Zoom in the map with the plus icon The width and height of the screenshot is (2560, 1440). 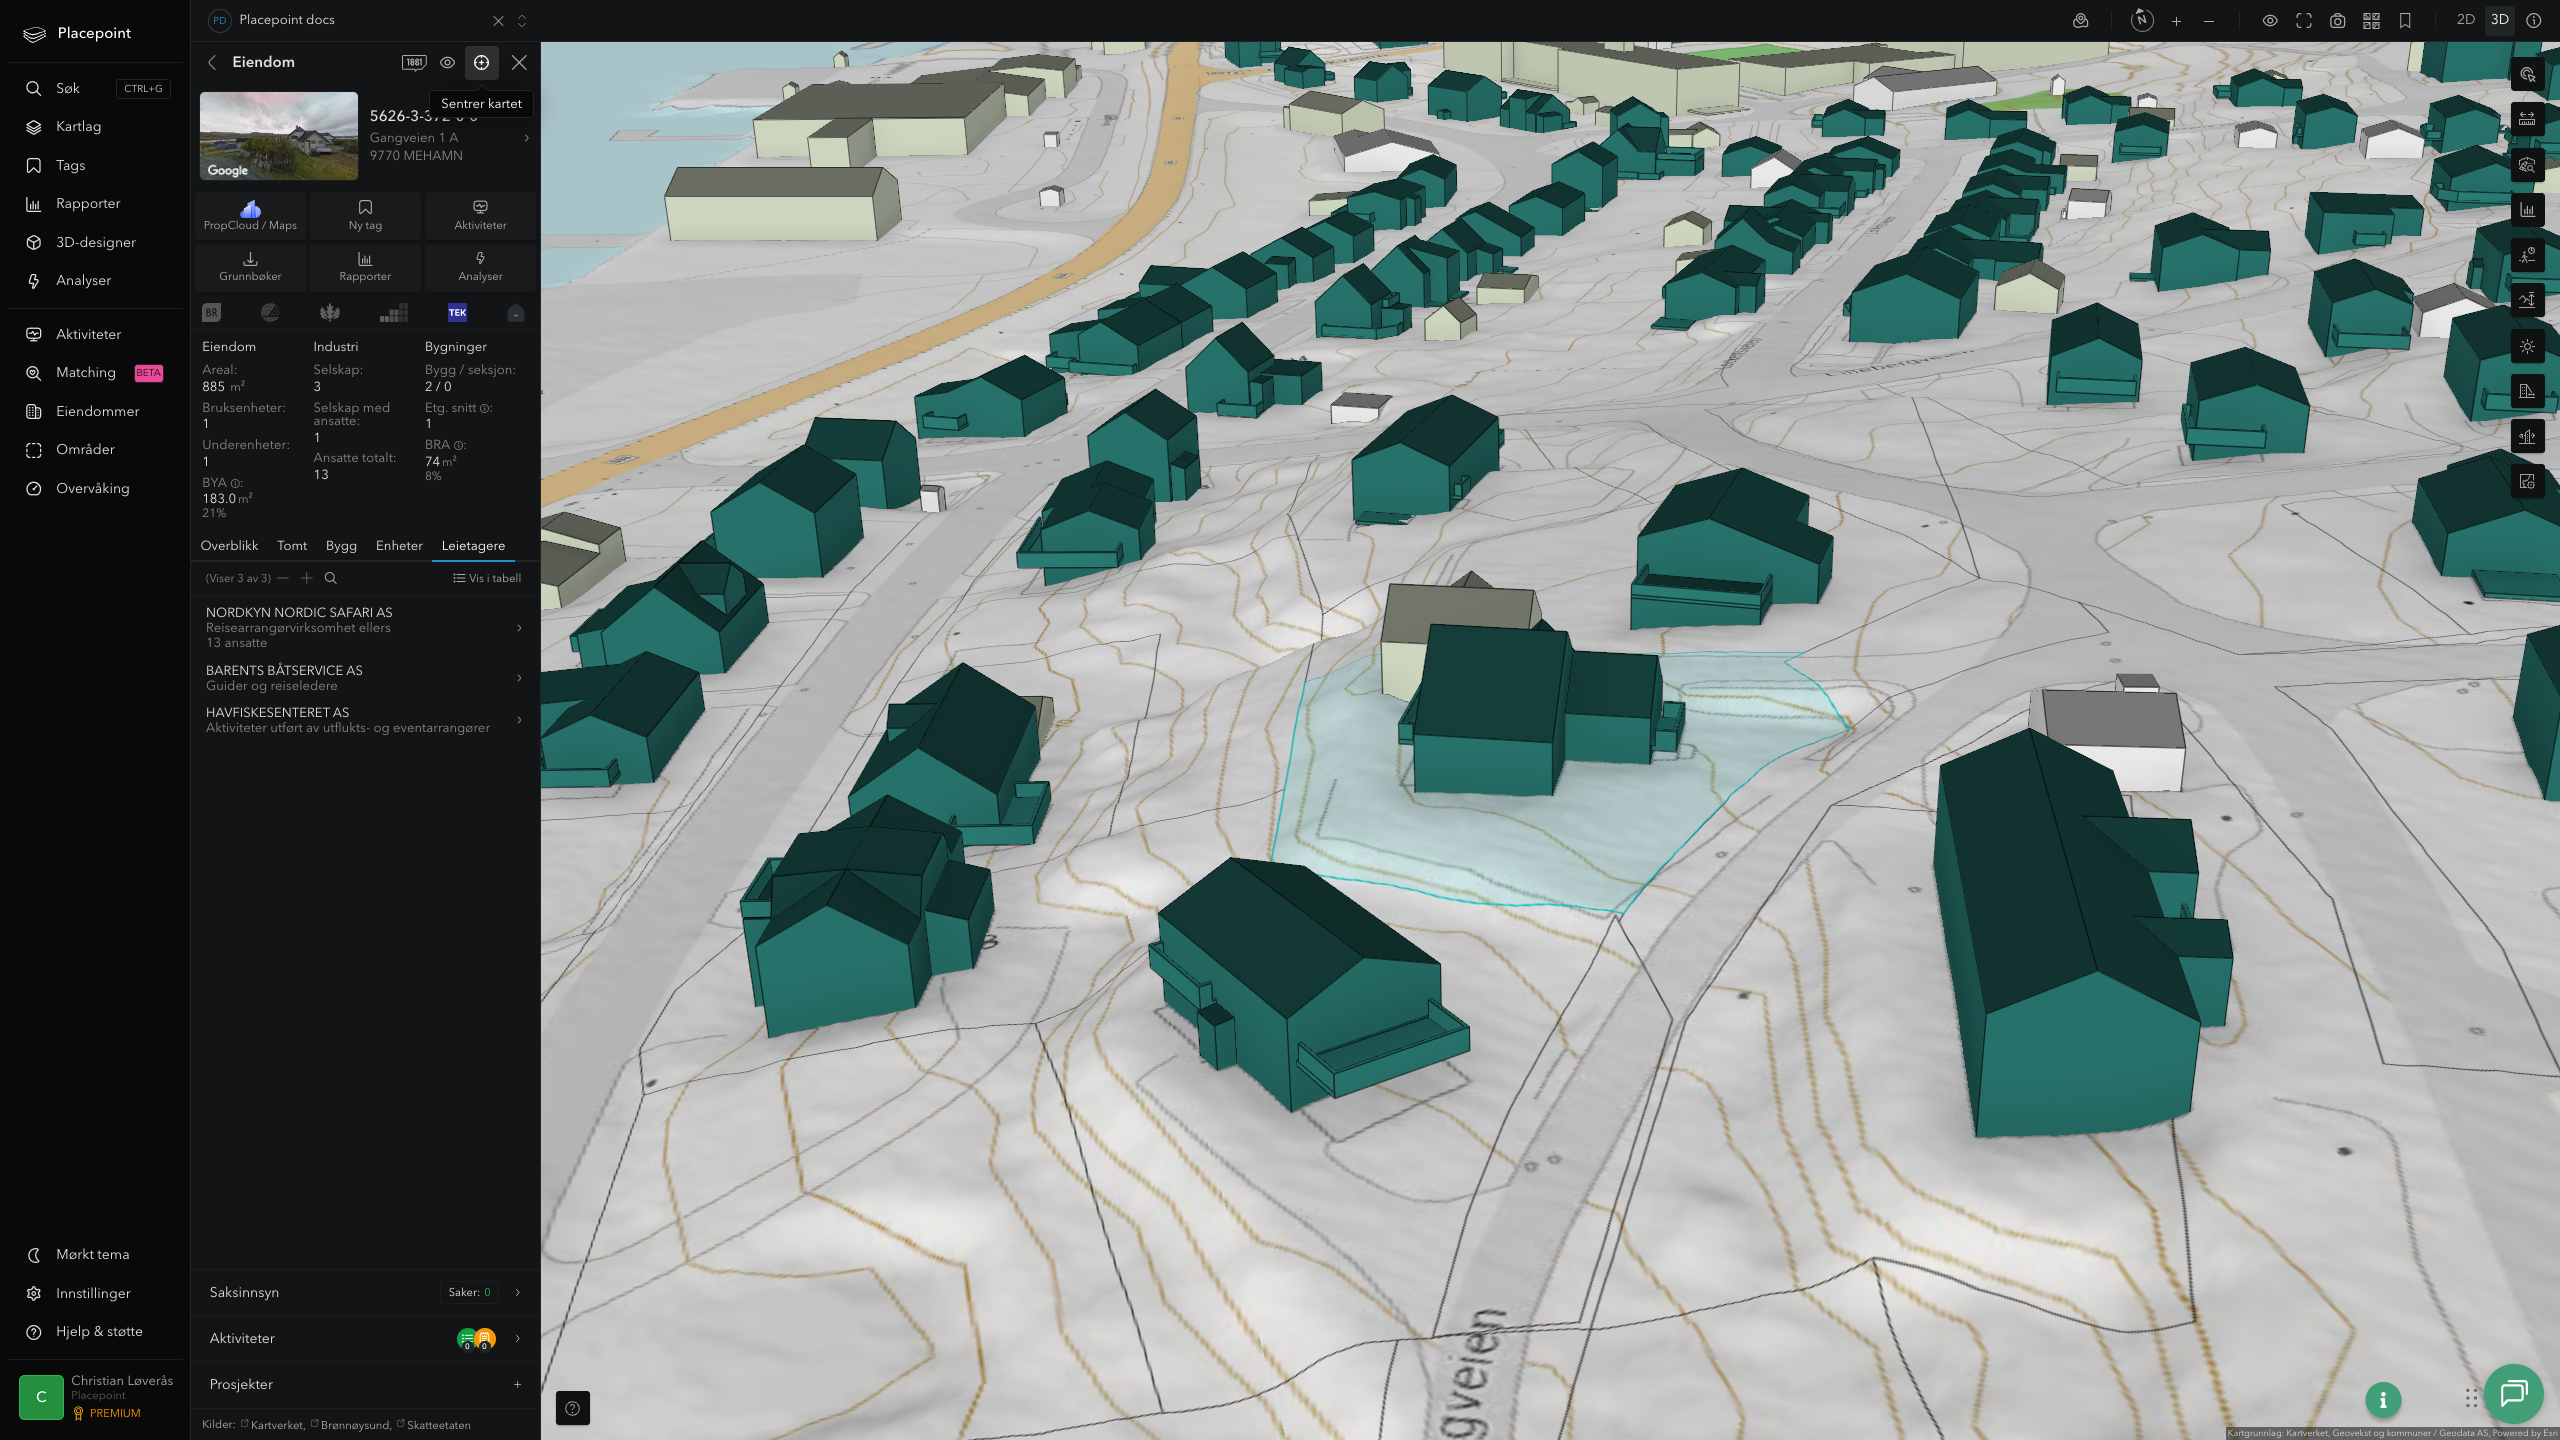[2176, 21]
